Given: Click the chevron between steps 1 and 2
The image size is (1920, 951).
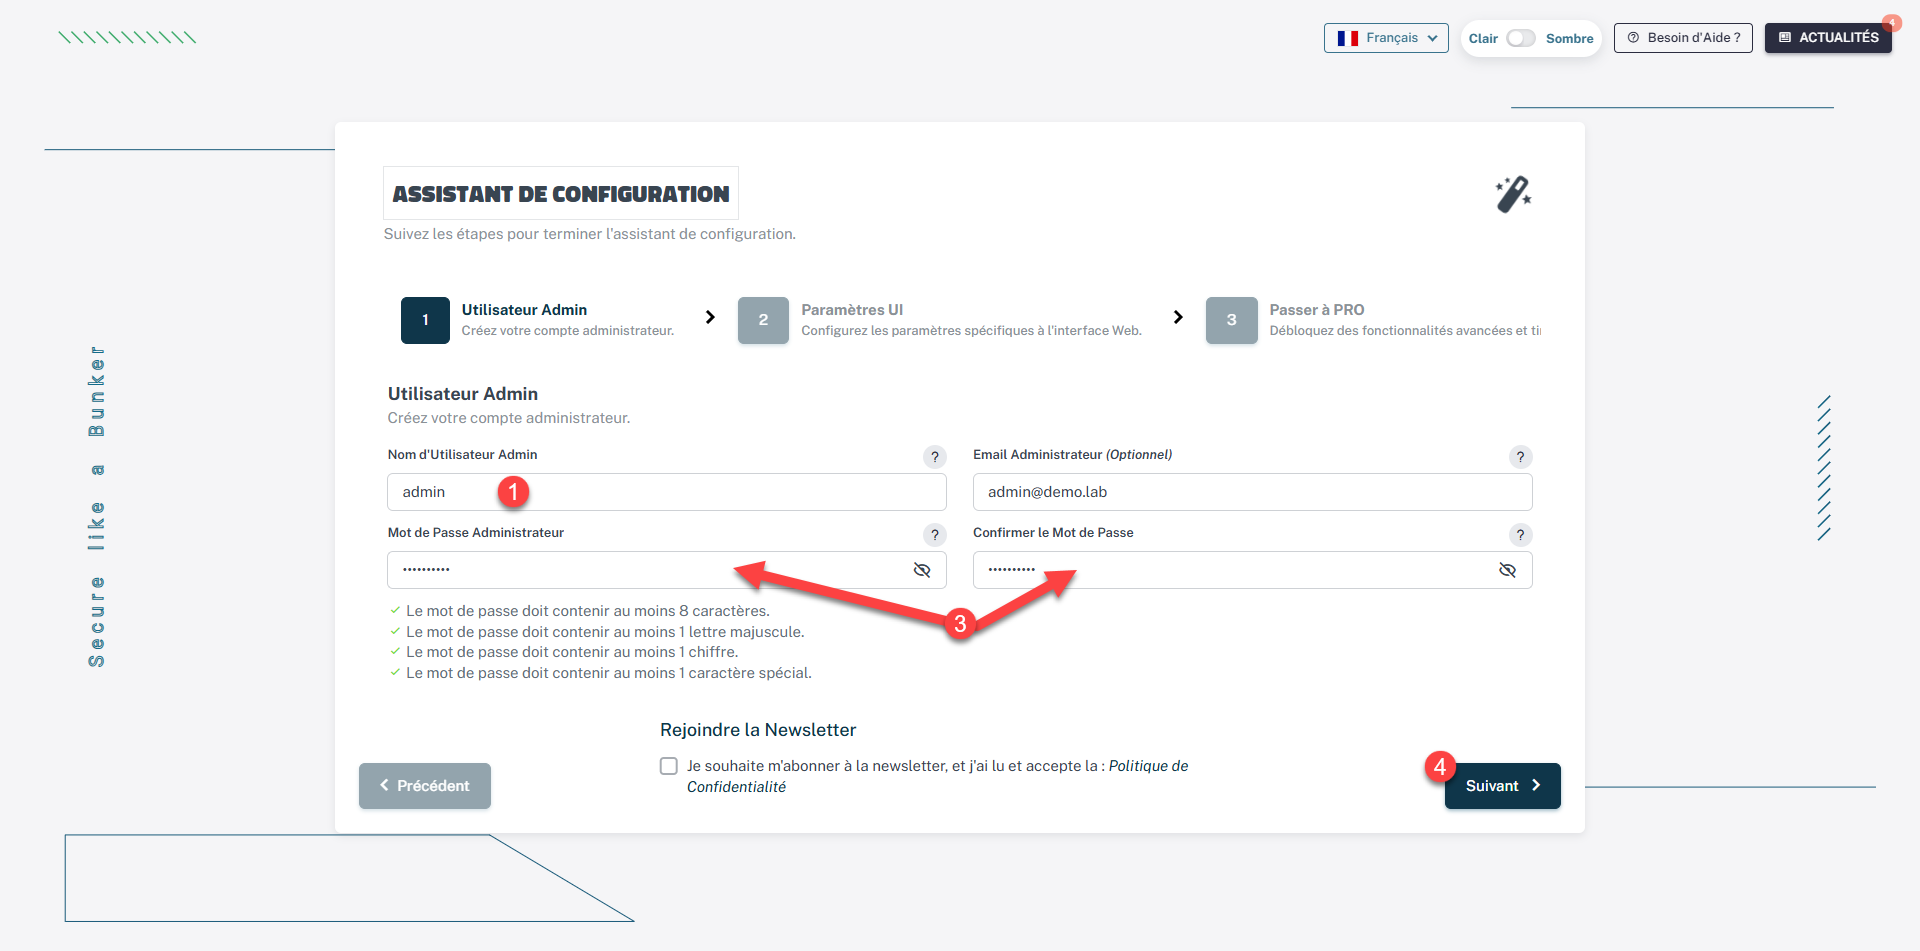Looking at the screenshot, I should [x=710, y=317].
